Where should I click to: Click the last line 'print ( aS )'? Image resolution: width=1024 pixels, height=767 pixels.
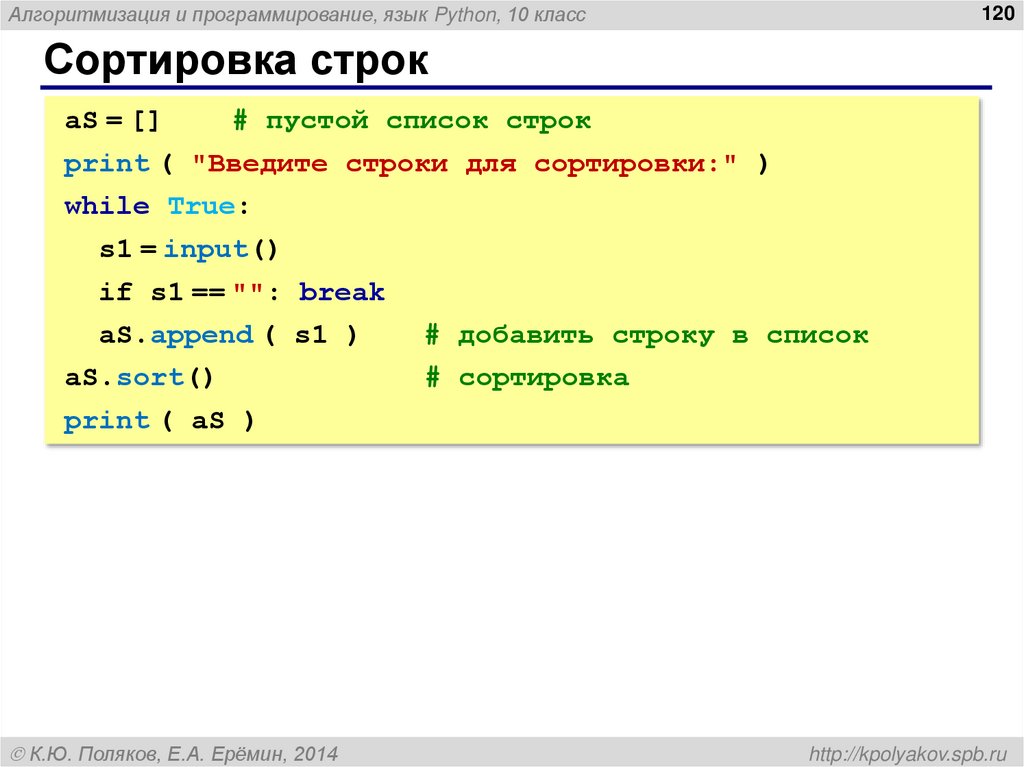click(x=159, y=421)
